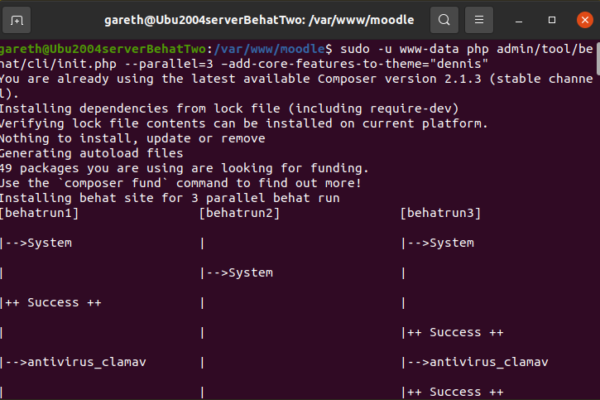Minimize the terminal window
600x400 pixels.
click(x=518, y=20)
